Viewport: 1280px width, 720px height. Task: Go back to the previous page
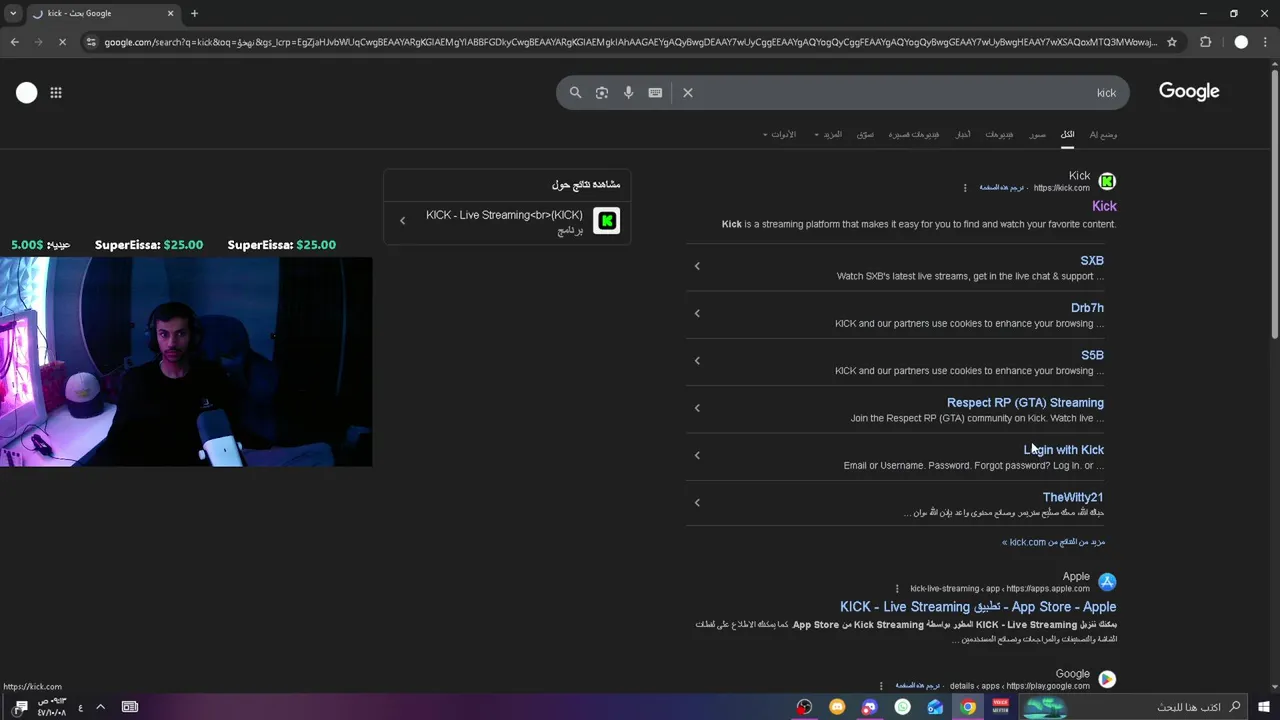click(x=14, y=42)
